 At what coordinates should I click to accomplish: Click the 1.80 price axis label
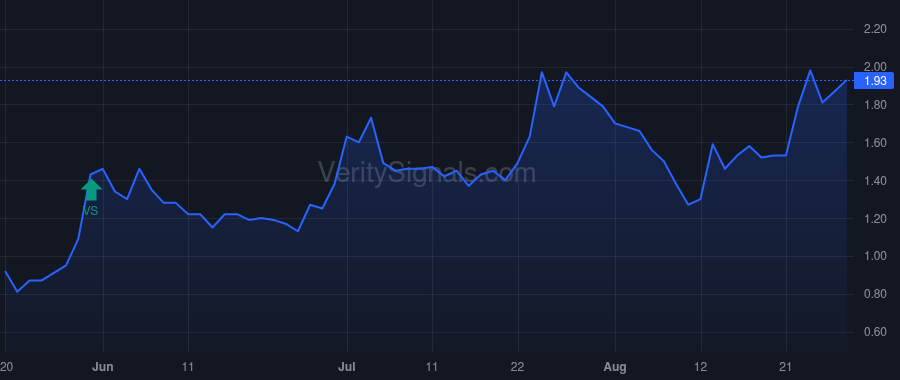875,105
